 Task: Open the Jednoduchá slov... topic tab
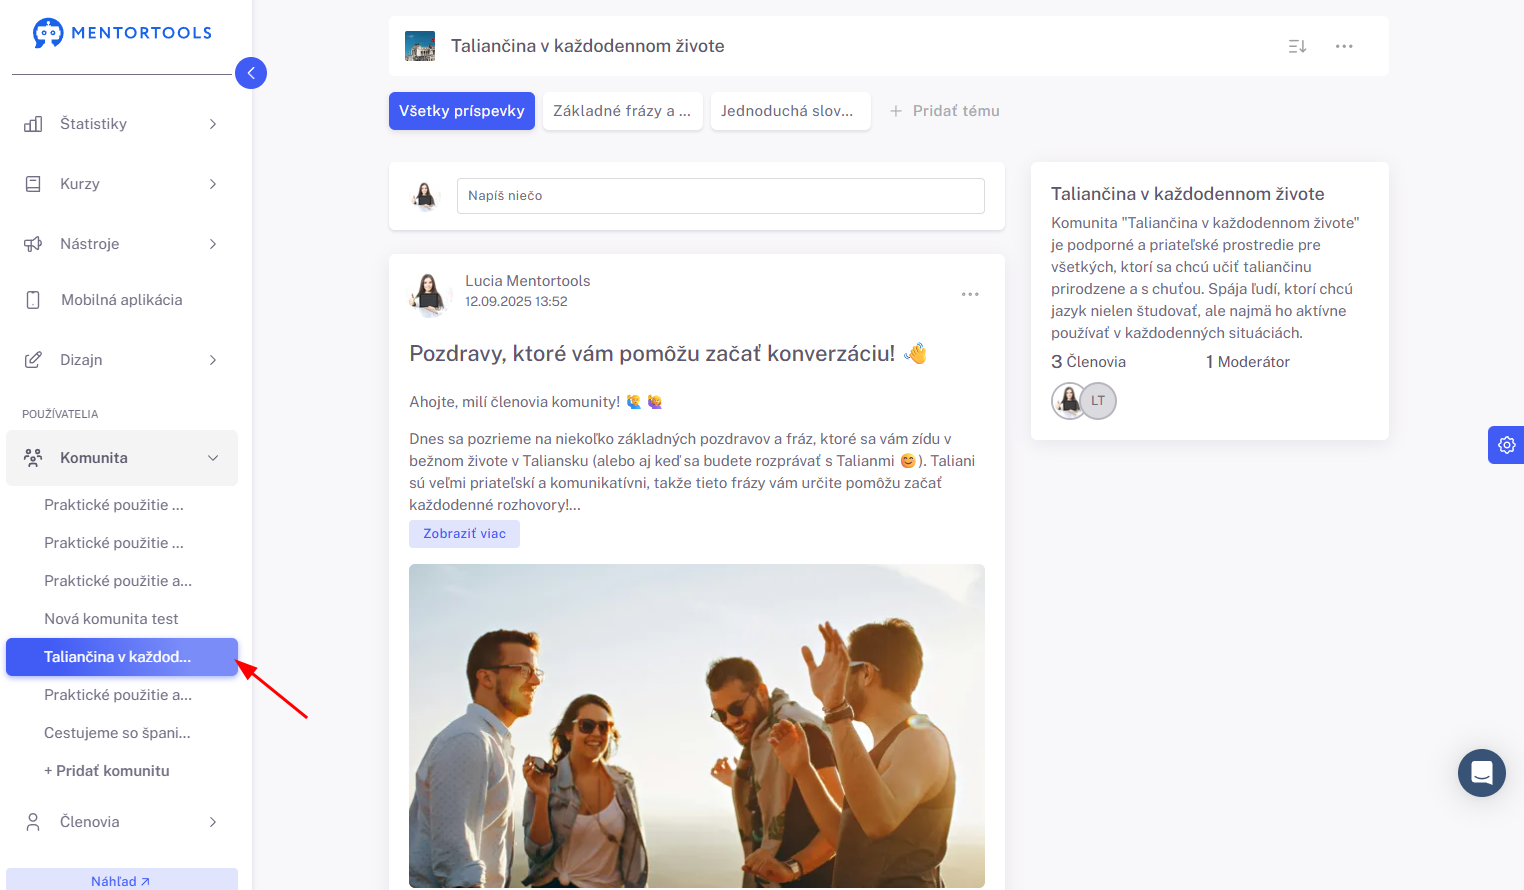(x=790, y=111)
